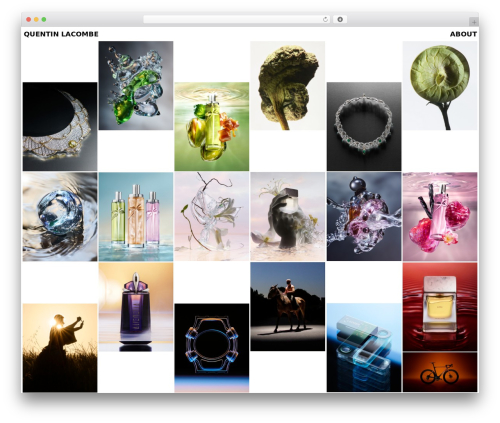
Task: Click the reader/info icon beside the address bar
Action: 340,20
